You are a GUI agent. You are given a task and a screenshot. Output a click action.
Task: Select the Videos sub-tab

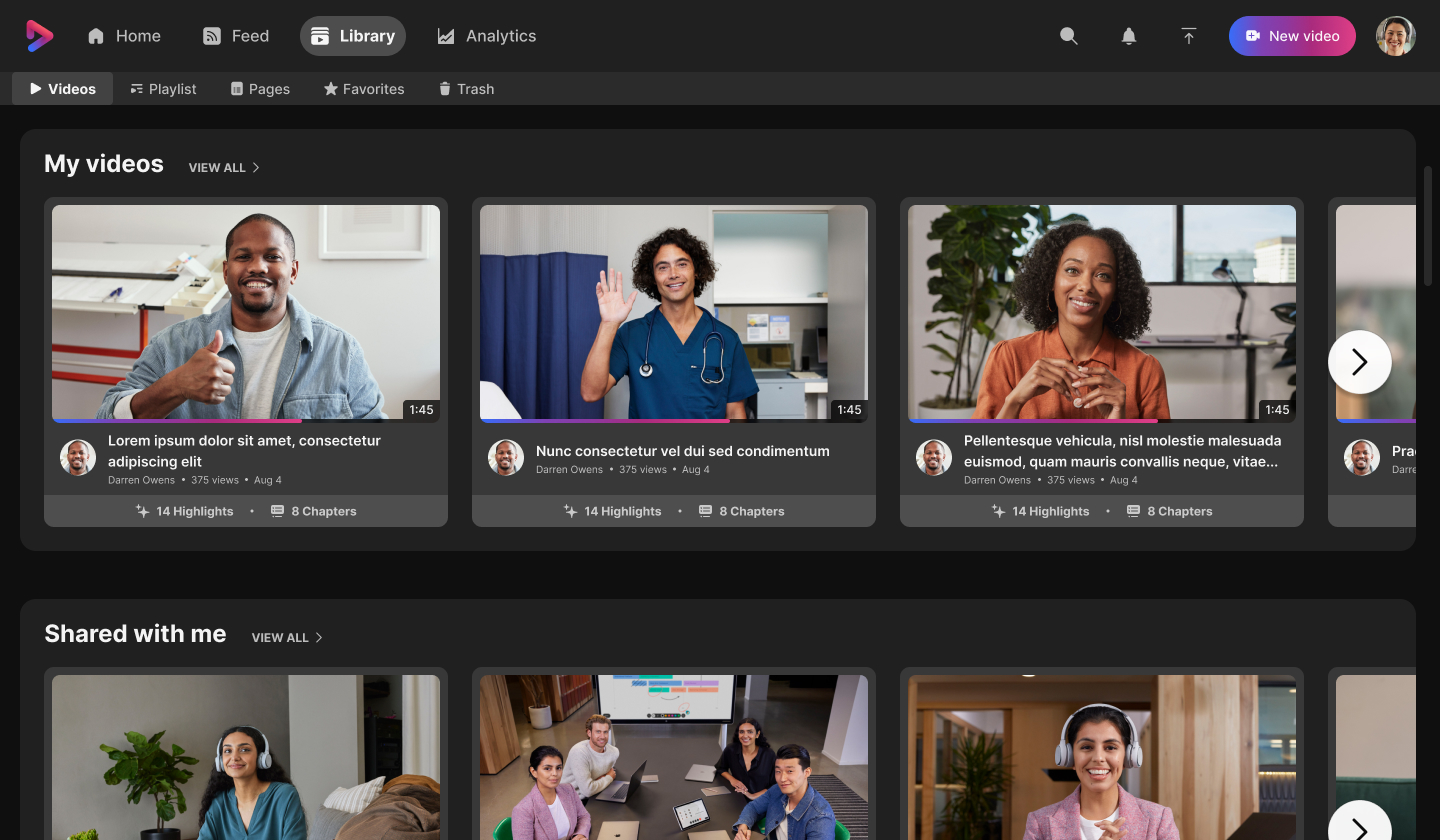point(63,89)
